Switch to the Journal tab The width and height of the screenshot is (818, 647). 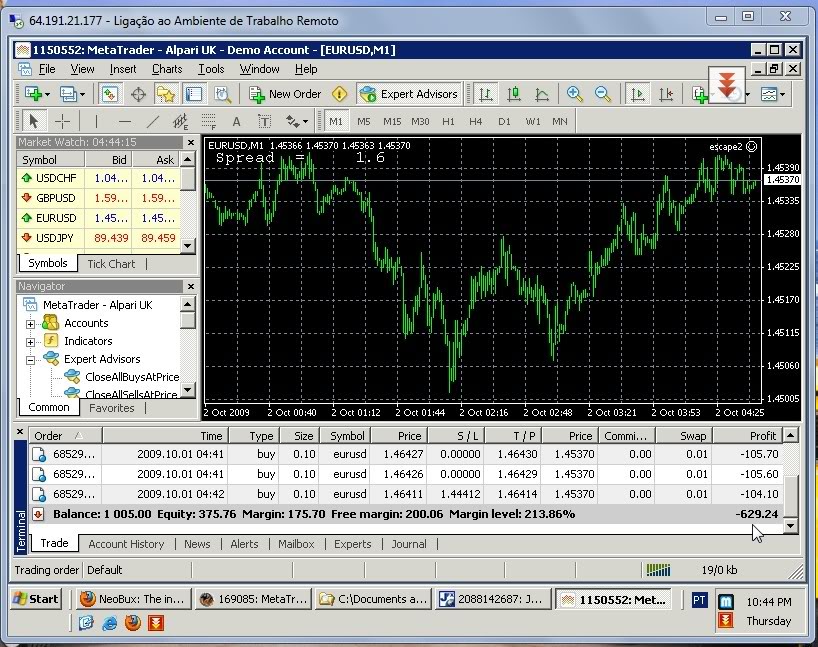pyautogui.click(x=409, y=544)
